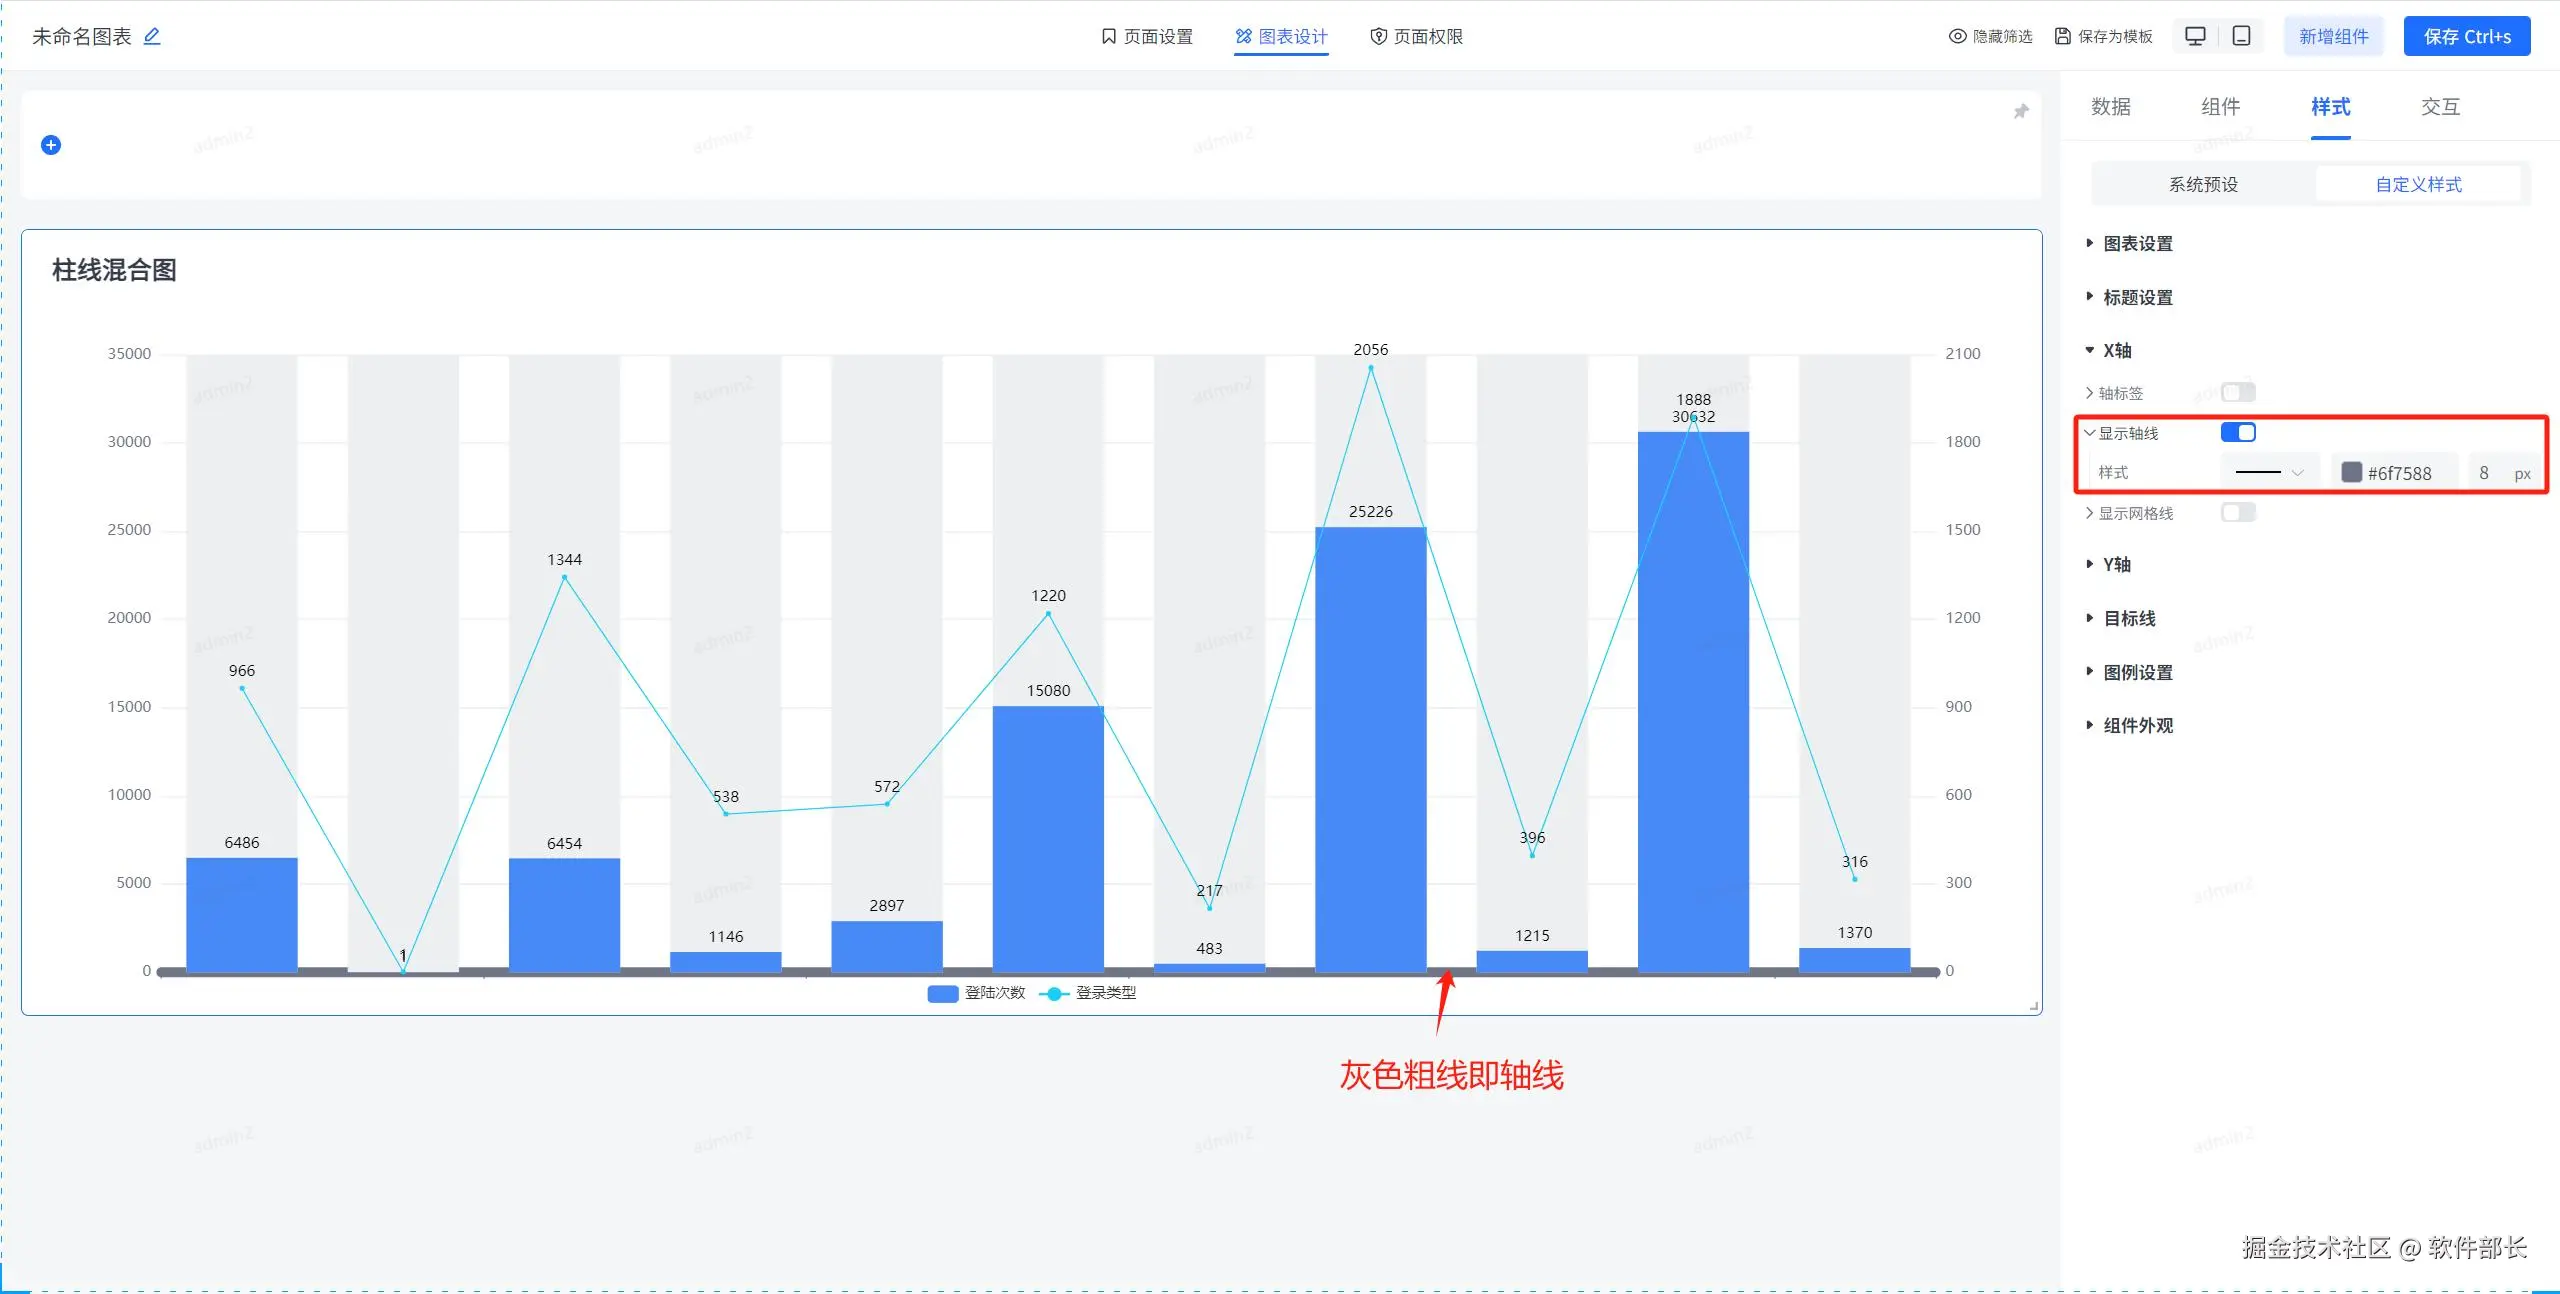This screenshot has width=2560, height=1294.
Task: Click the axis line width px field
Action: 2487,472
